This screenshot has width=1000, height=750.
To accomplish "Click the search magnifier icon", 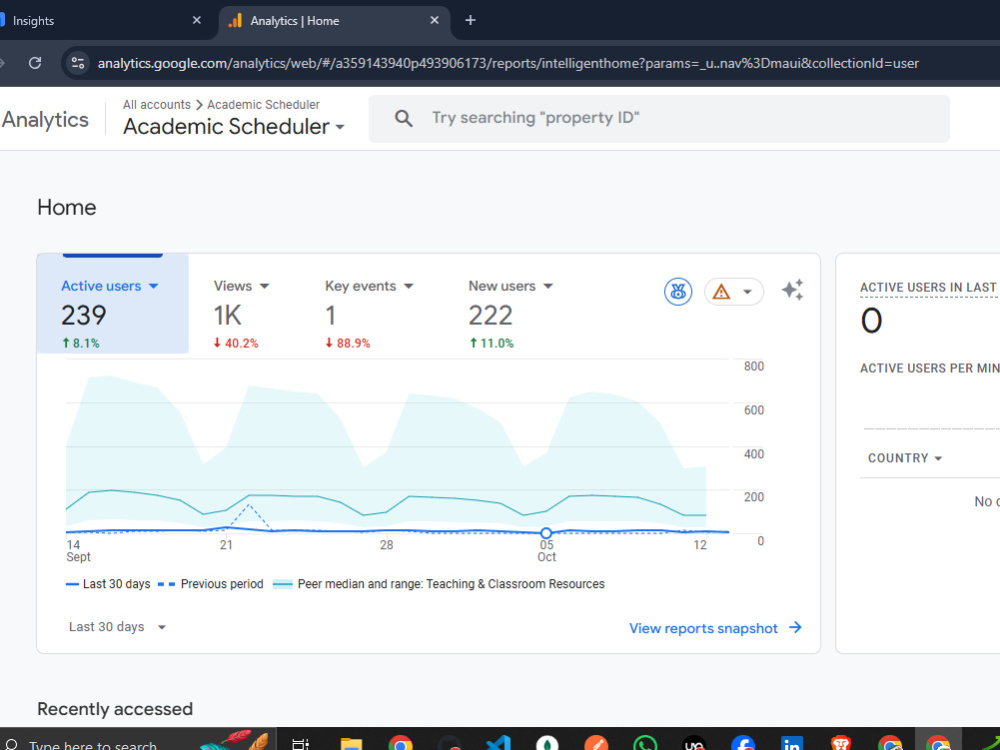I will pos(403,118).
